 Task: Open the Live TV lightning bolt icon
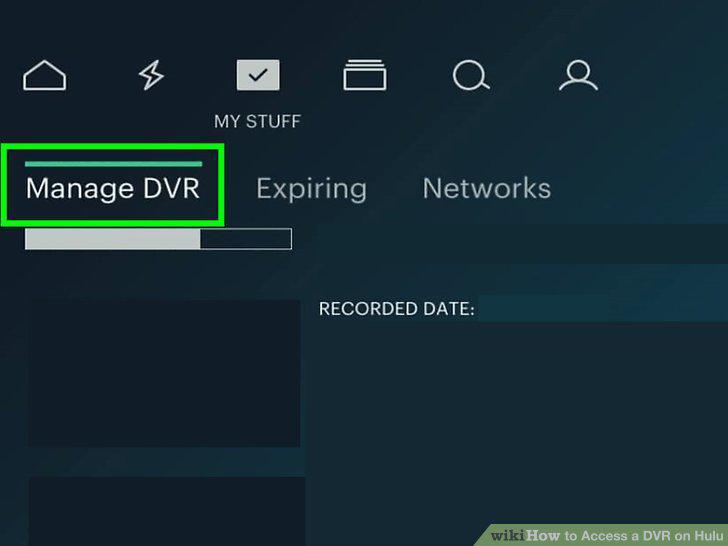(151, 75)
